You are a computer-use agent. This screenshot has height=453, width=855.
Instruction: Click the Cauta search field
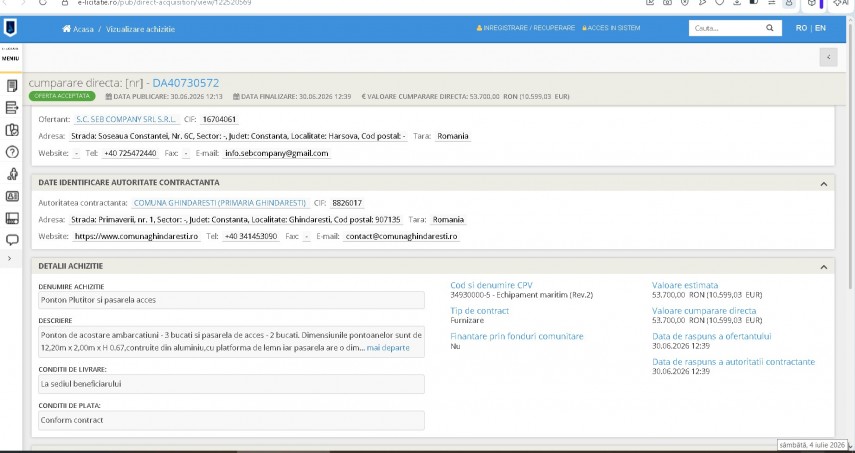(726, 28)
